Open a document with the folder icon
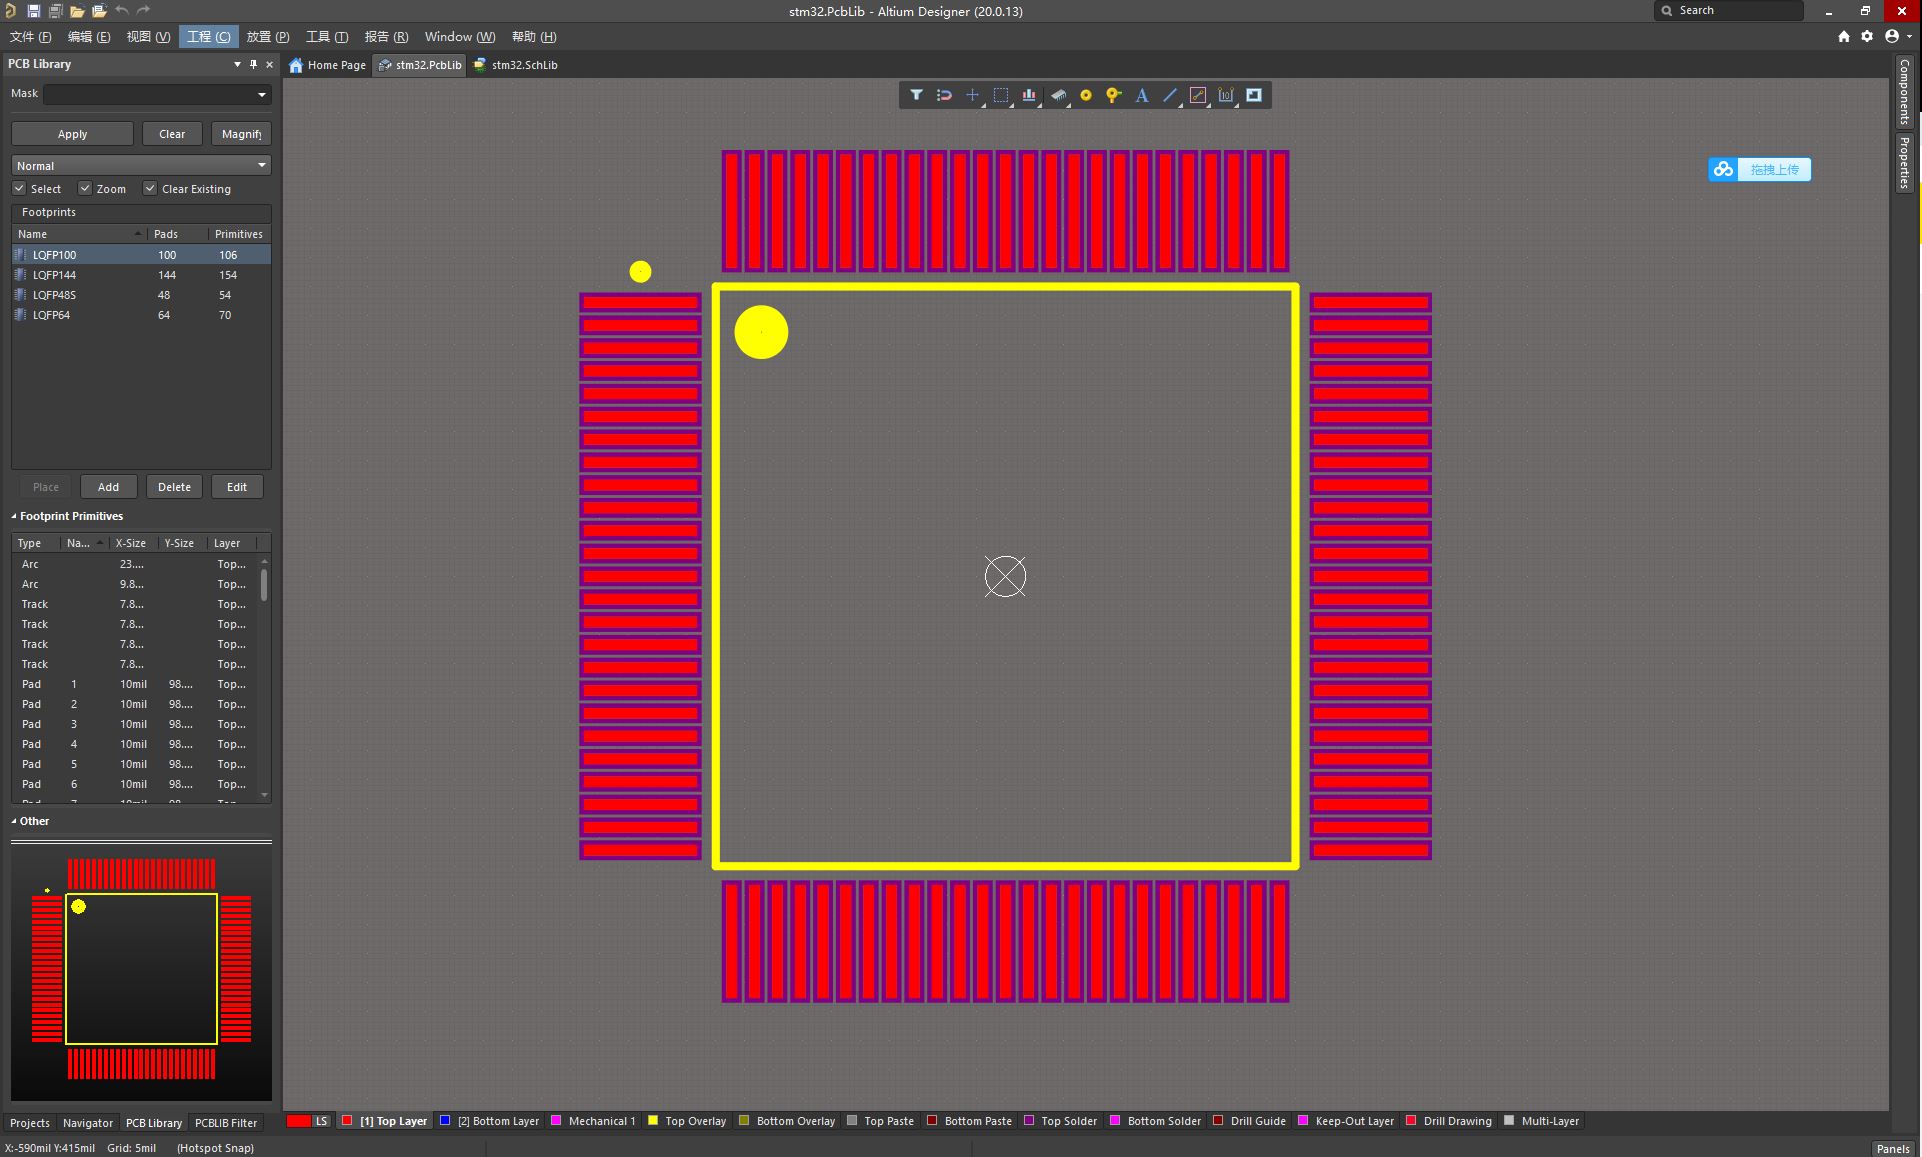This screenshot has width=1922, height=1157. click(x=77, y=11)
